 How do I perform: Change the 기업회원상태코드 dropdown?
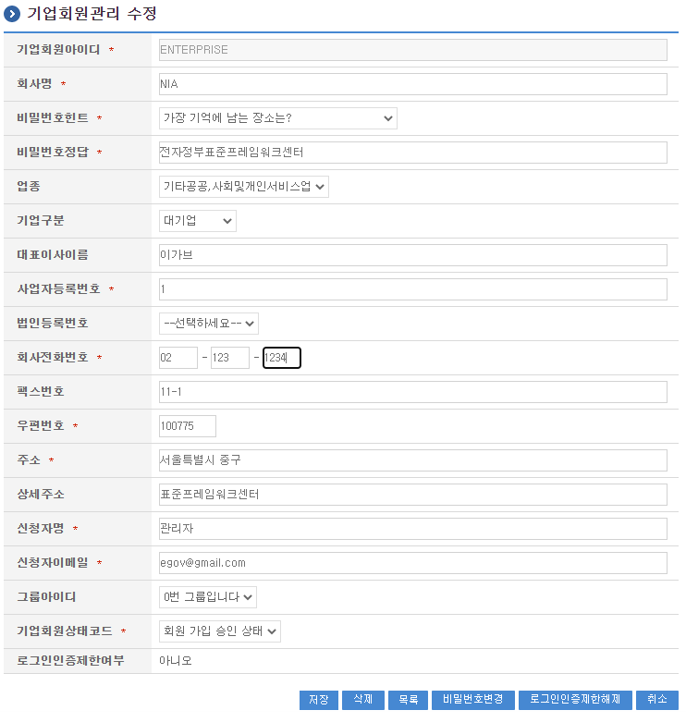[x=219, y=630]
